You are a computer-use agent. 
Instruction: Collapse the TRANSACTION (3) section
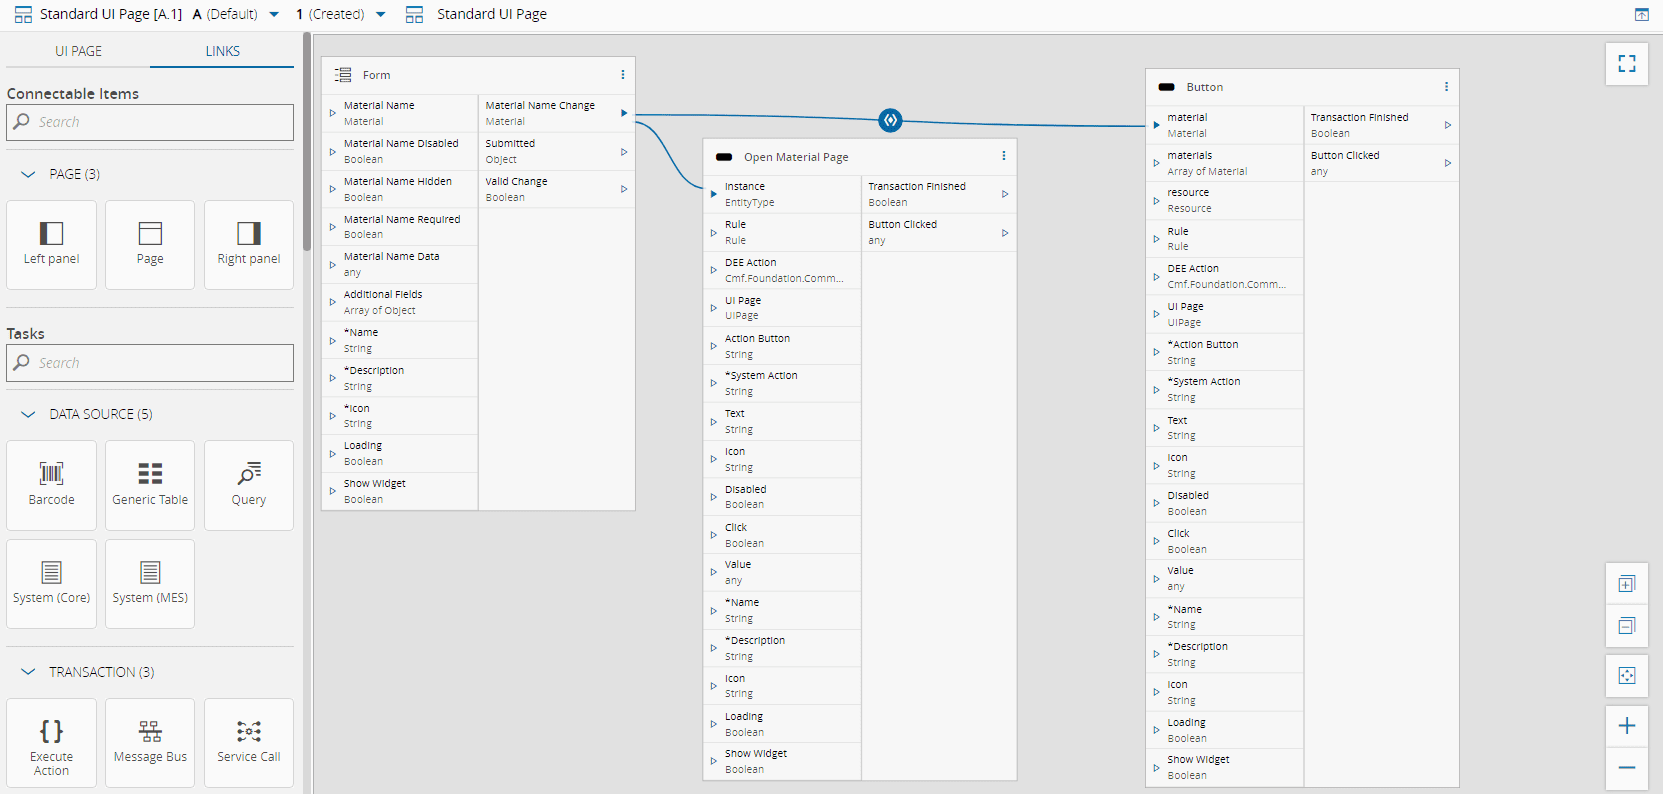[28, 672]
